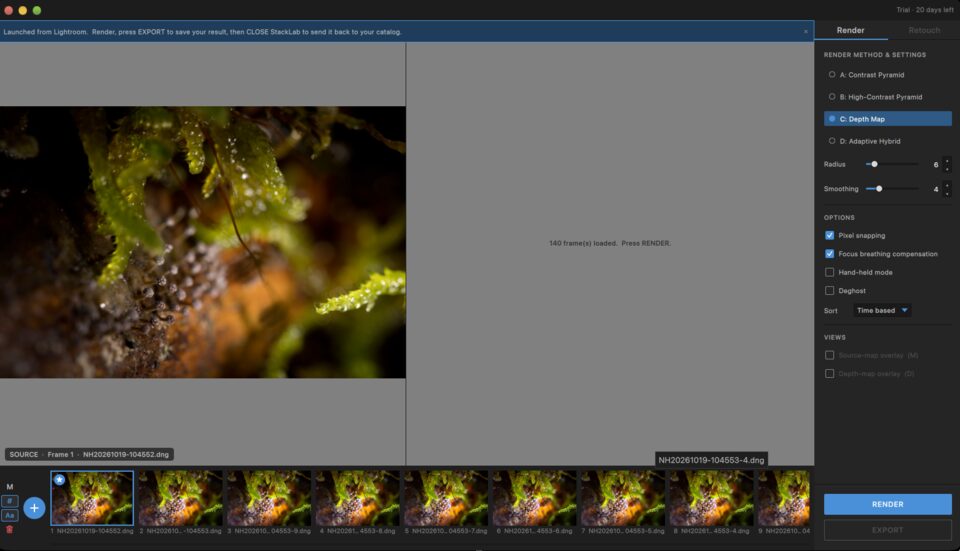This screenshot has height=551, width=960.
Task: Click the Radius value field showing 6
Action: coord(935,165)
